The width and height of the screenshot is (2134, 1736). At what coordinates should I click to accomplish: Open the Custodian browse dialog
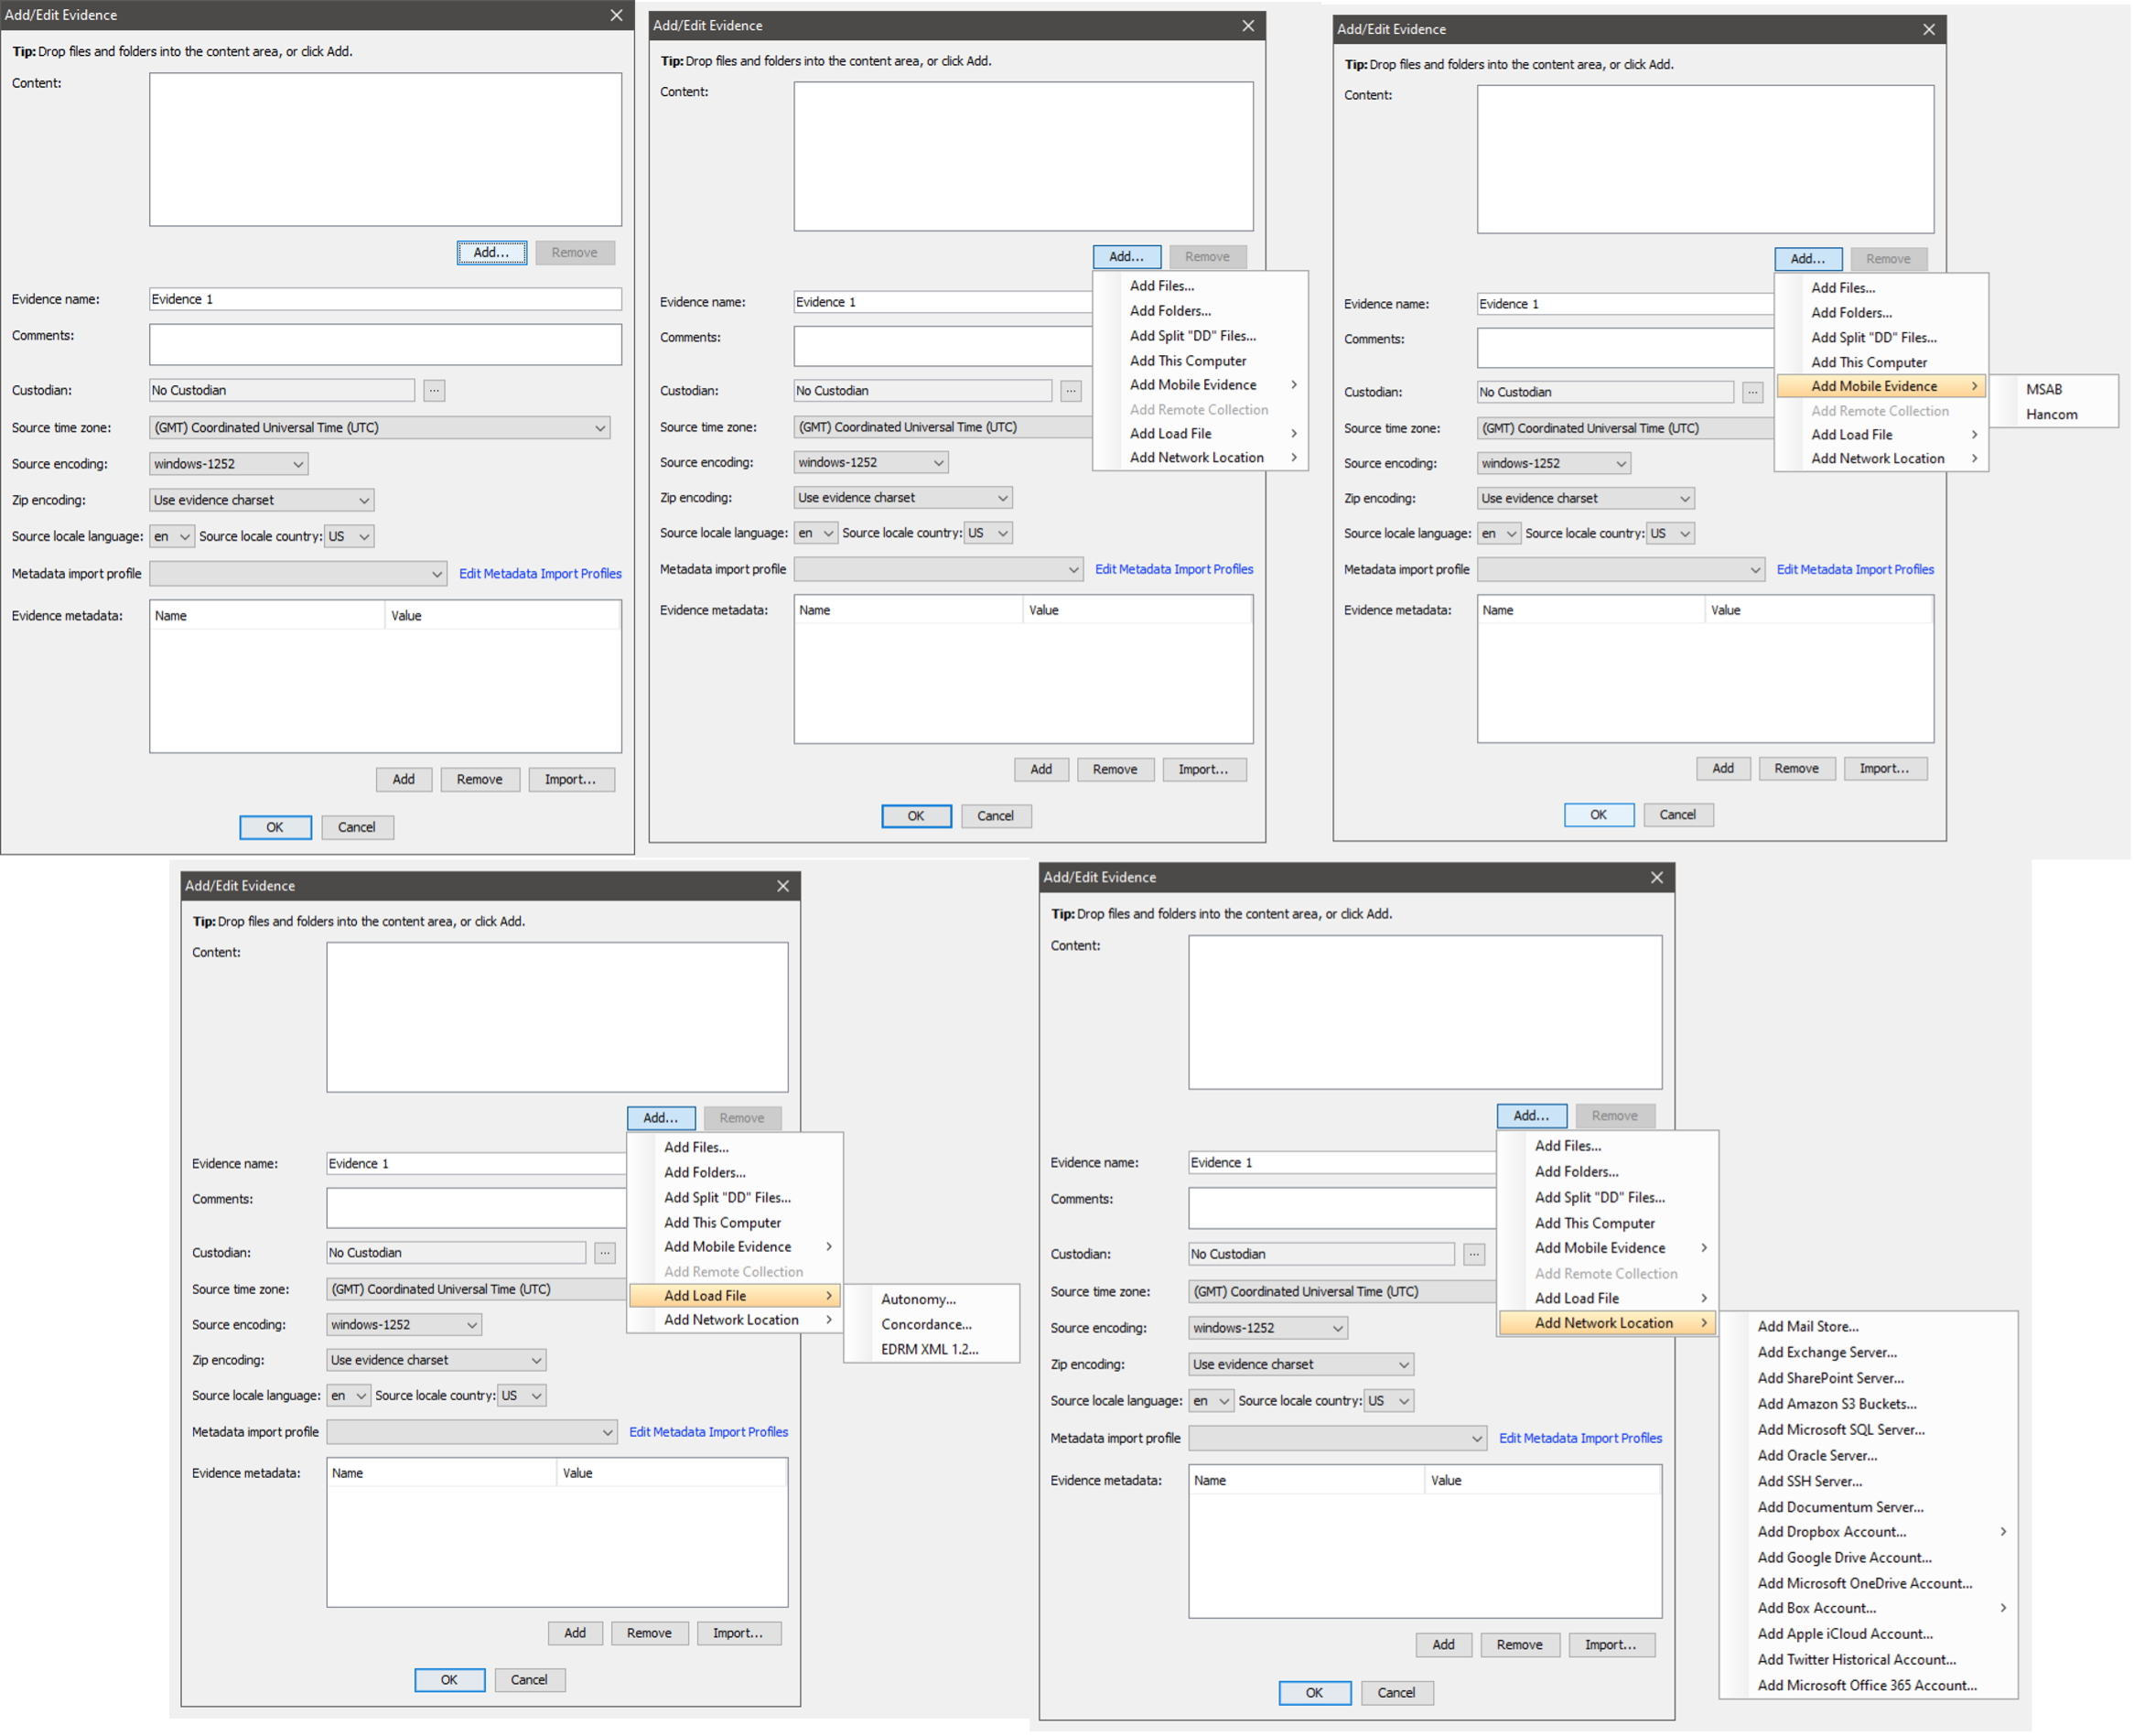click(x=434, y=390)
